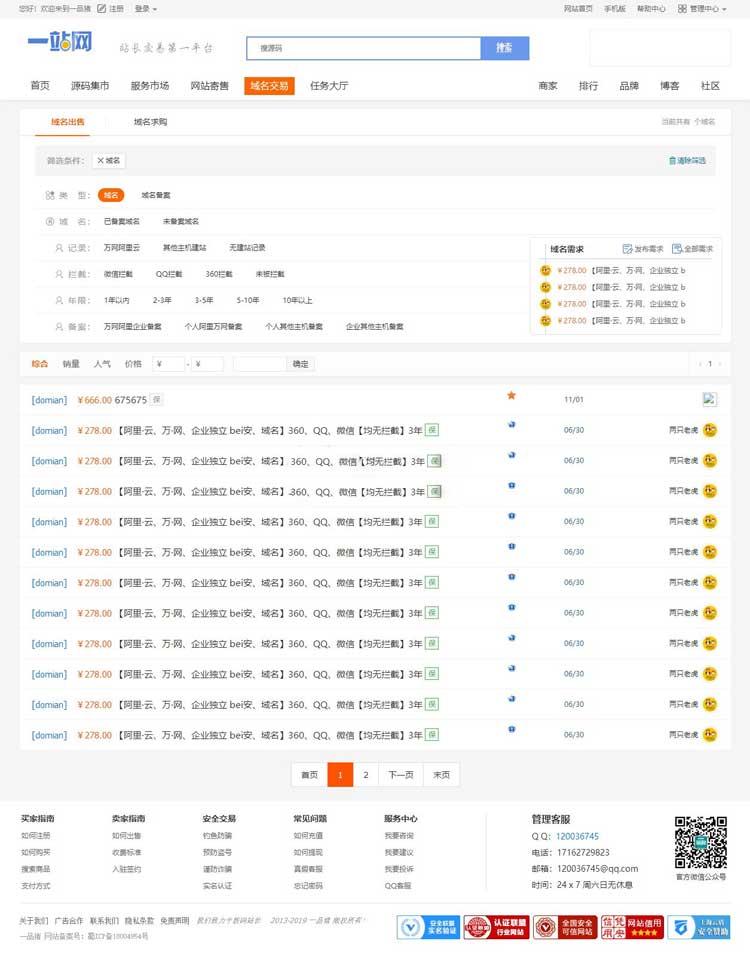Click the 一站网 site logo
Image resolution: width=750 pixels, height=953 pixels.
pyautogui.click(x=59, y=43)
